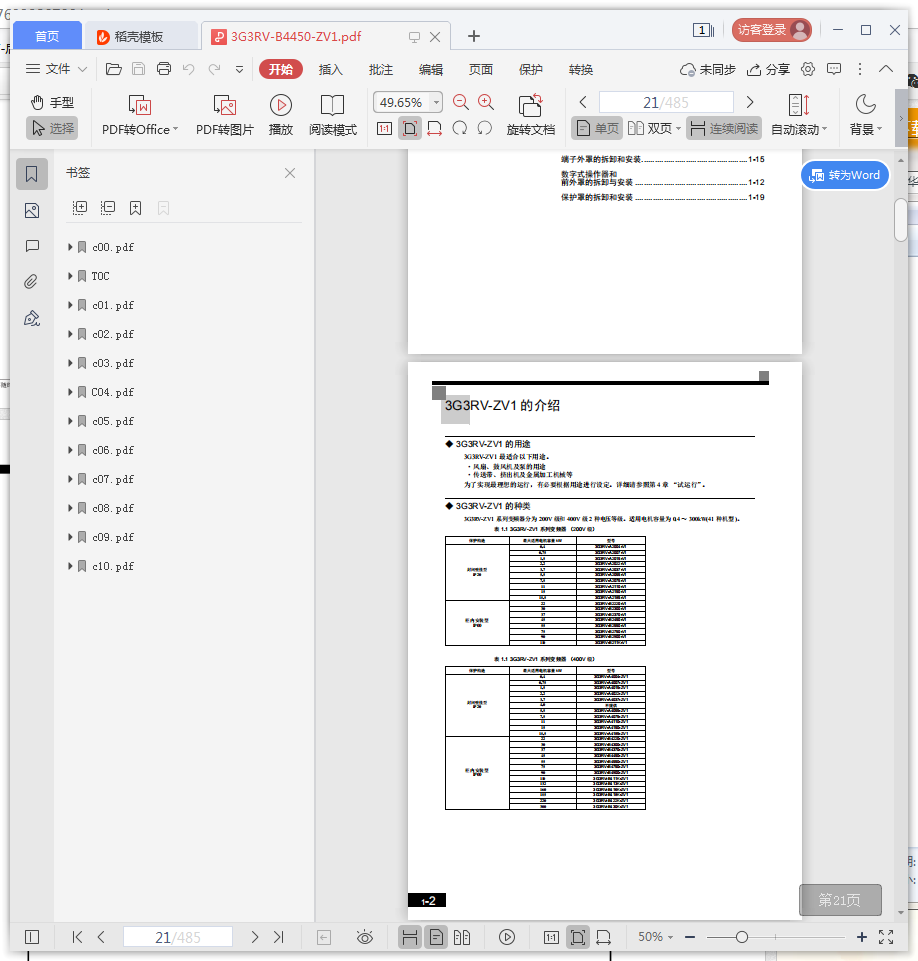Open a new tab with the plus button
The width and height of the screenshot is (918, 961).
[x=474, y=36]
